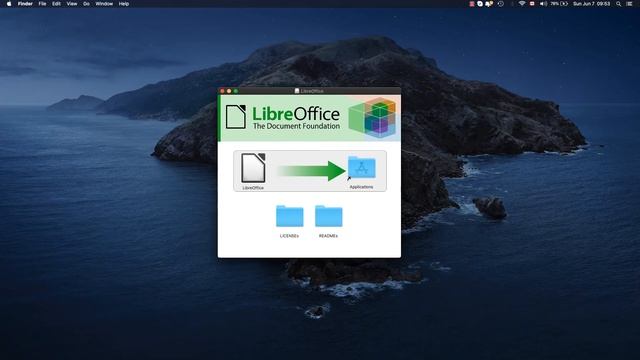Click the red flag input menu icon
The height and width of the screenshot is (360, 640).
coord(532,4)
